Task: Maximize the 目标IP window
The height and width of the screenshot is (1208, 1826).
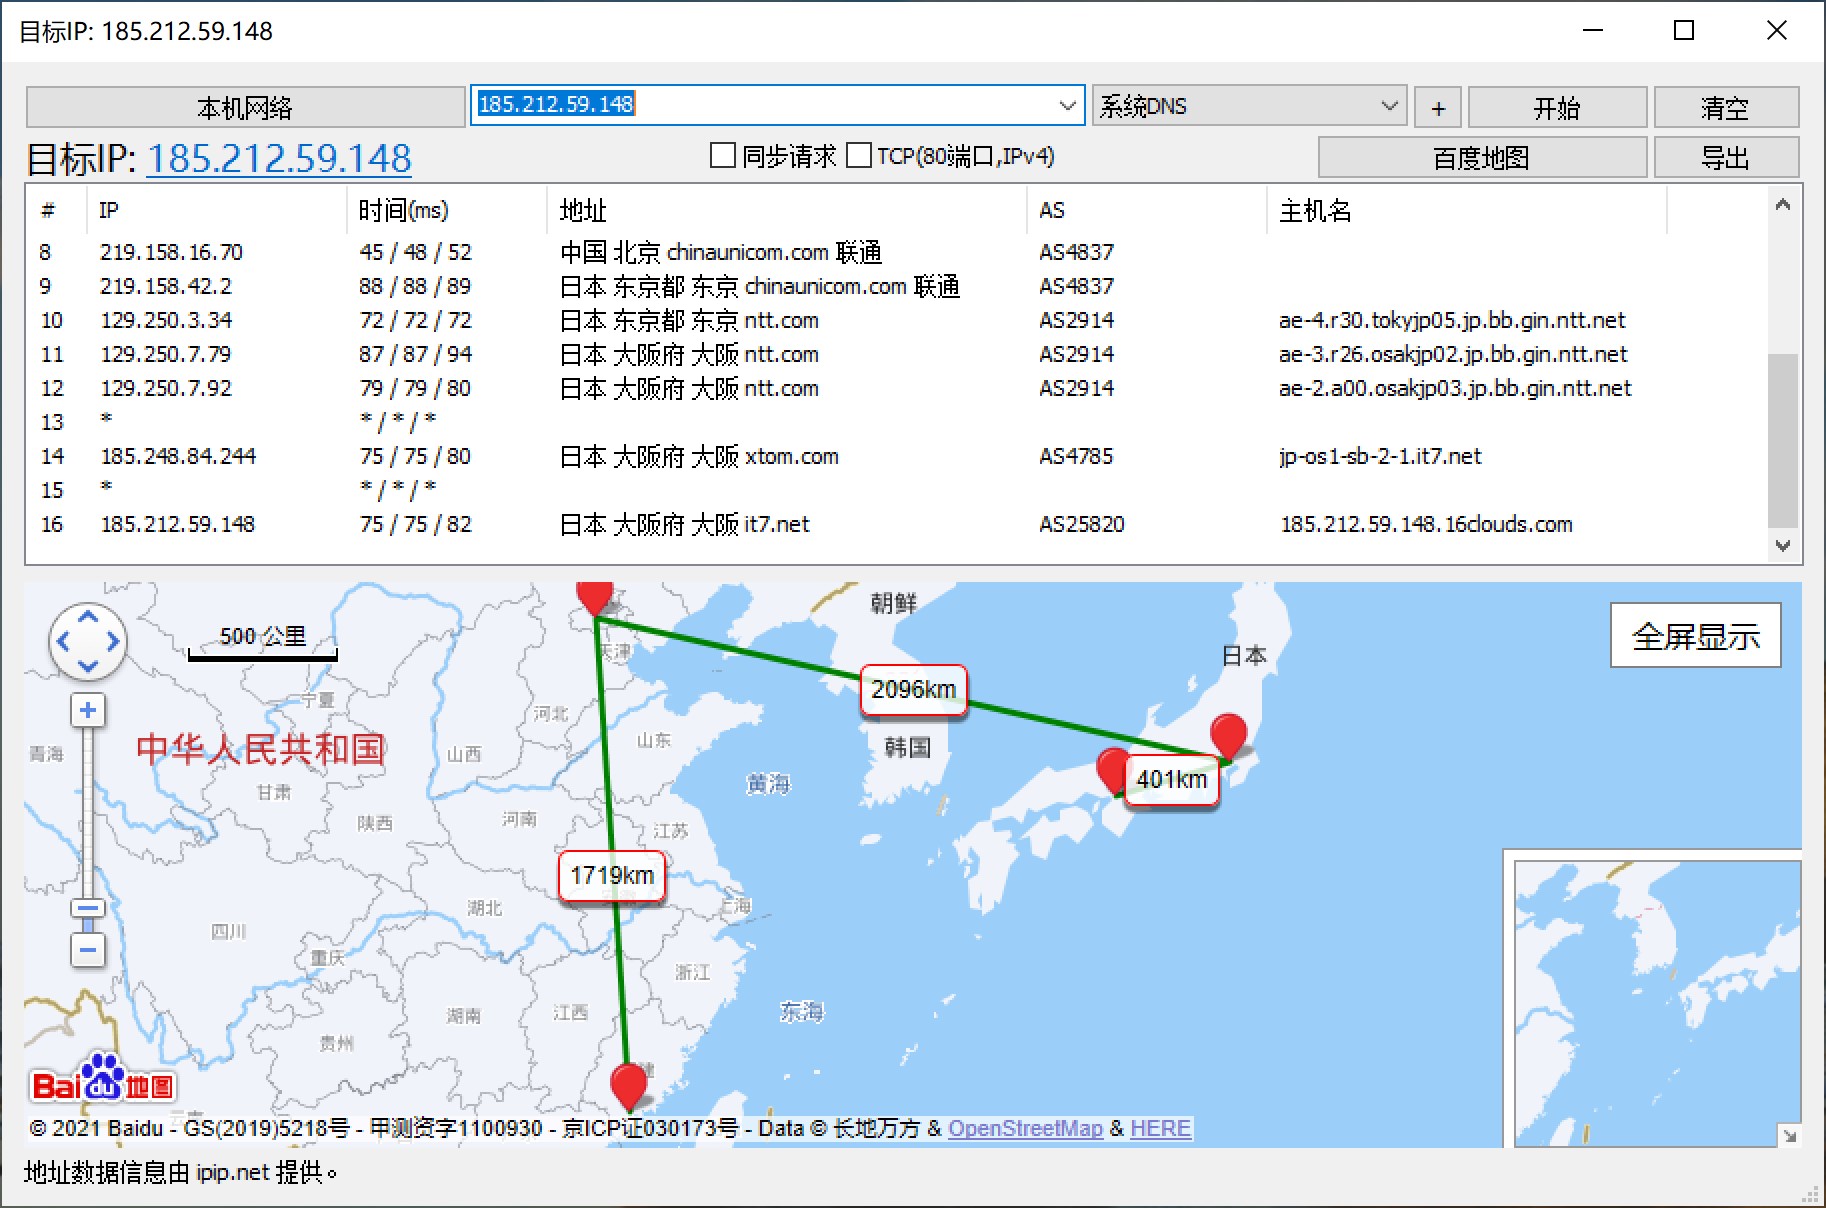Action: 1684,30
